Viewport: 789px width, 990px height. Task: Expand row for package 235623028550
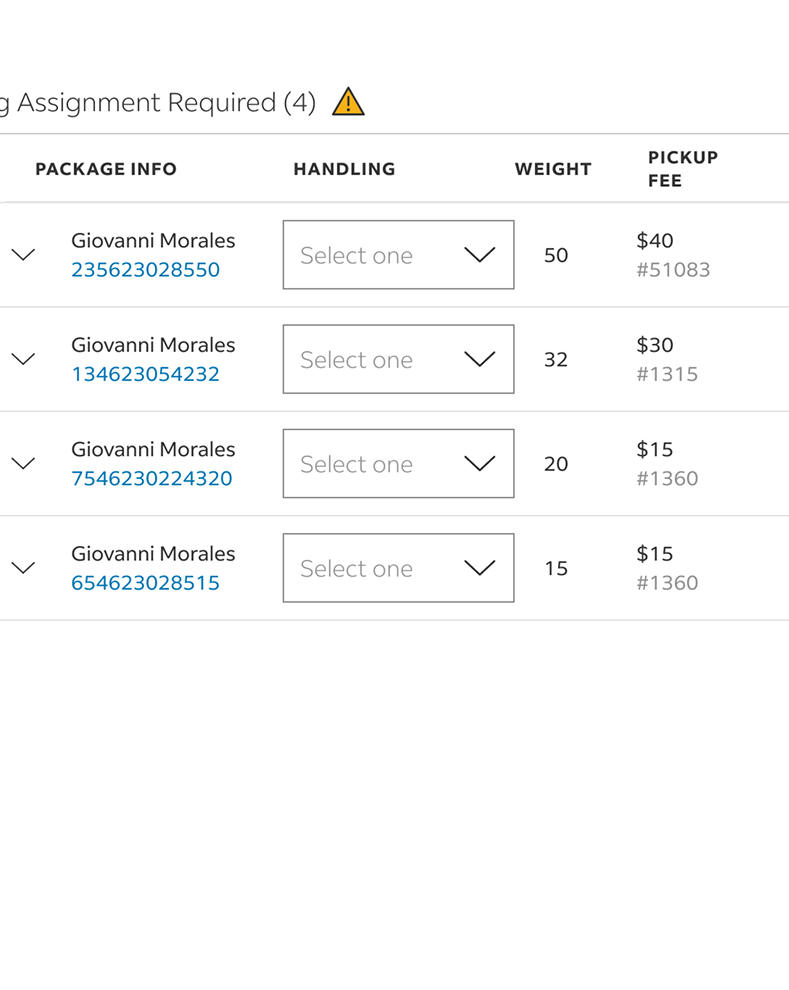tap(23, 255)
